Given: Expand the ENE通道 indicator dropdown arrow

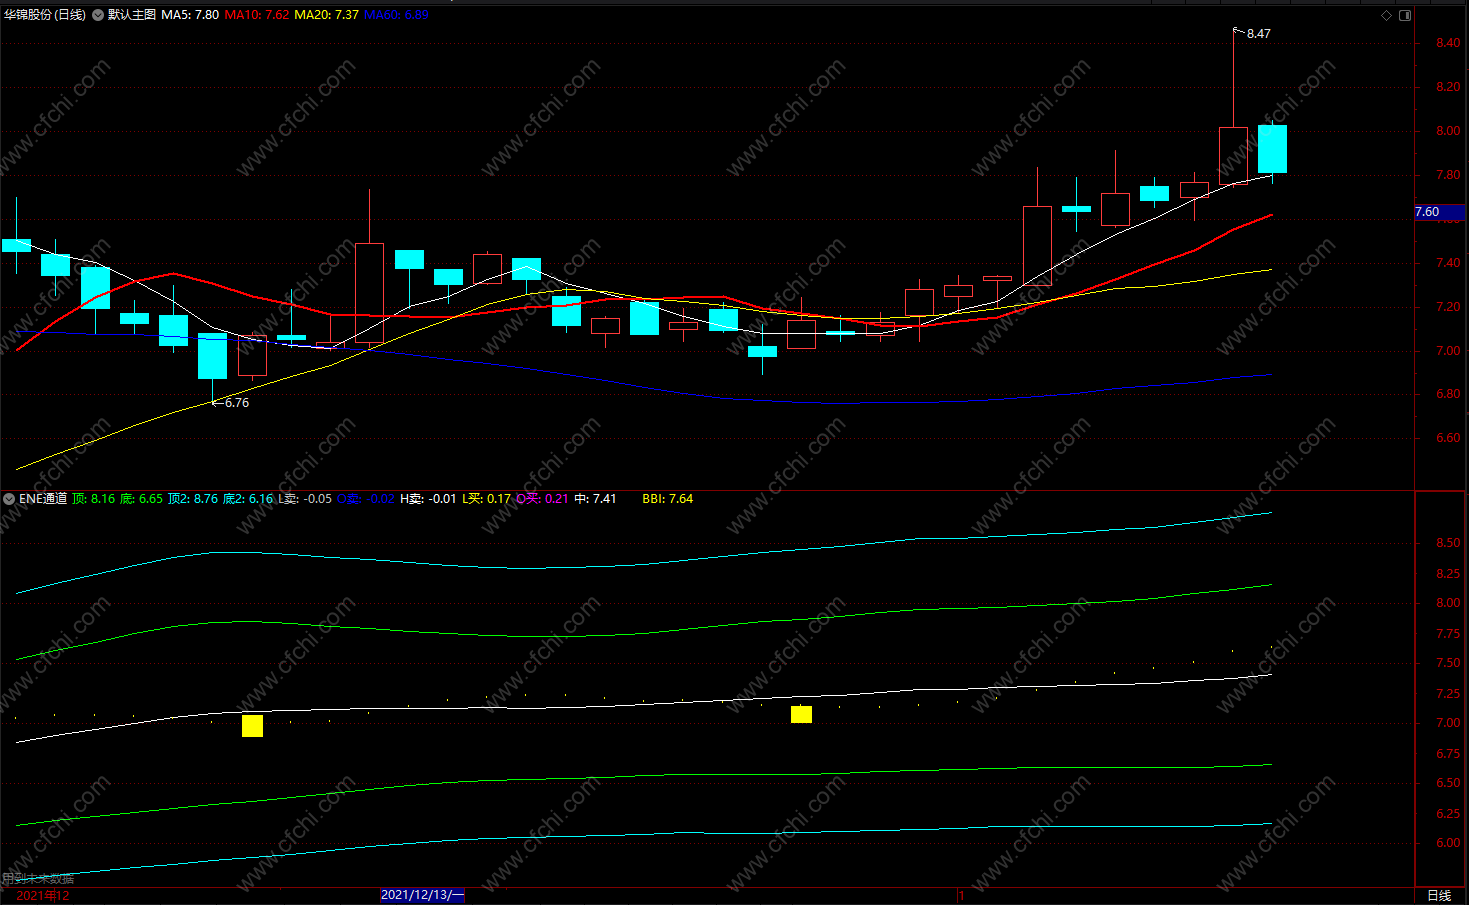Looking at the screenshot, I should point(9,498).
